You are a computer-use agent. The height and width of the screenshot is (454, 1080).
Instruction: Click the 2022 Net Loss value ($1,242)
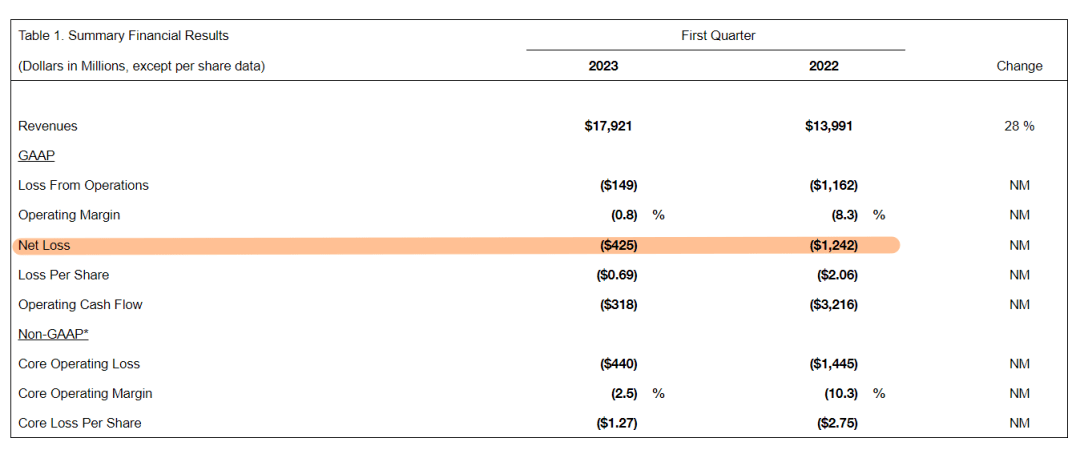(833, 245)
